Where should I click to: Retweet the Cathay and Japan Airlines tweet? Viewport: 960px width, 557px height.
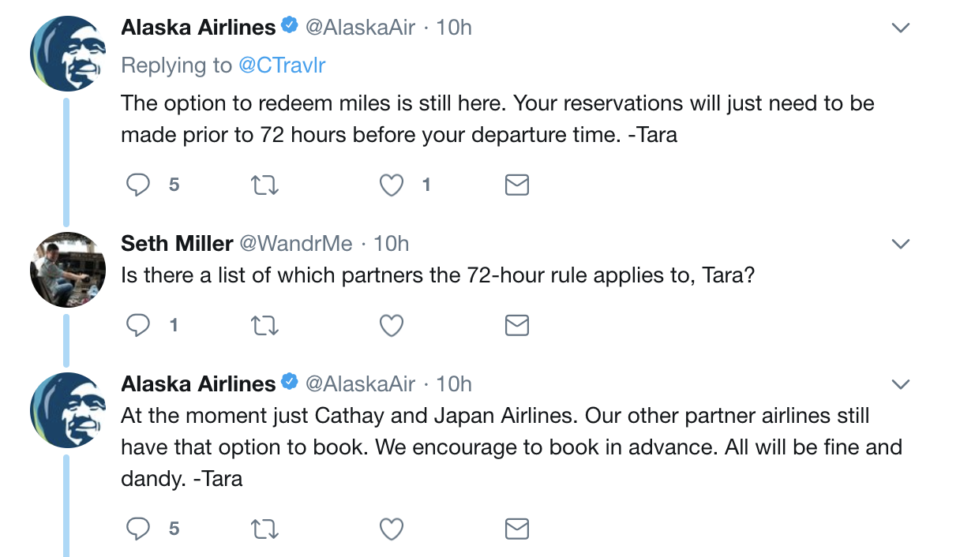coord(265,529)
